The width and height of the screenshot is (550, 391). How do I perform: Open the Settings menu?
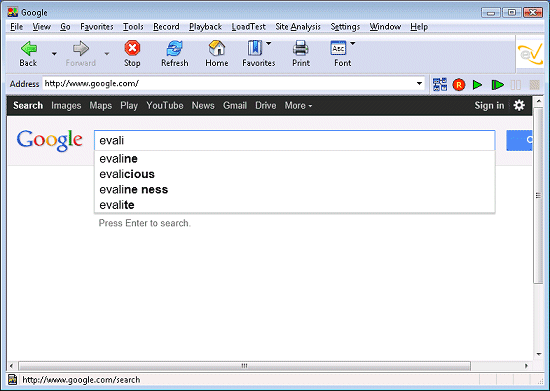pos(345,27)
